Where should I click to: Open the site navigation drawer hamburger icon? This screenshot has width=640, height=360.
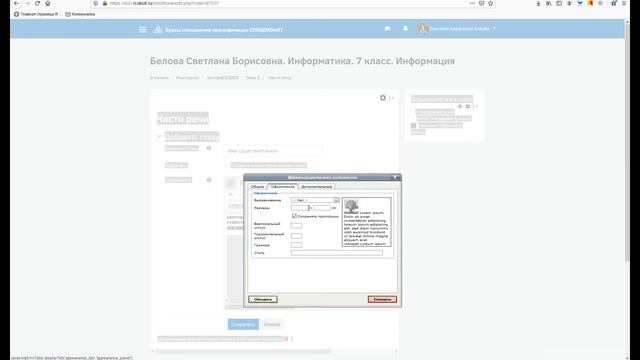click(143, 29)
